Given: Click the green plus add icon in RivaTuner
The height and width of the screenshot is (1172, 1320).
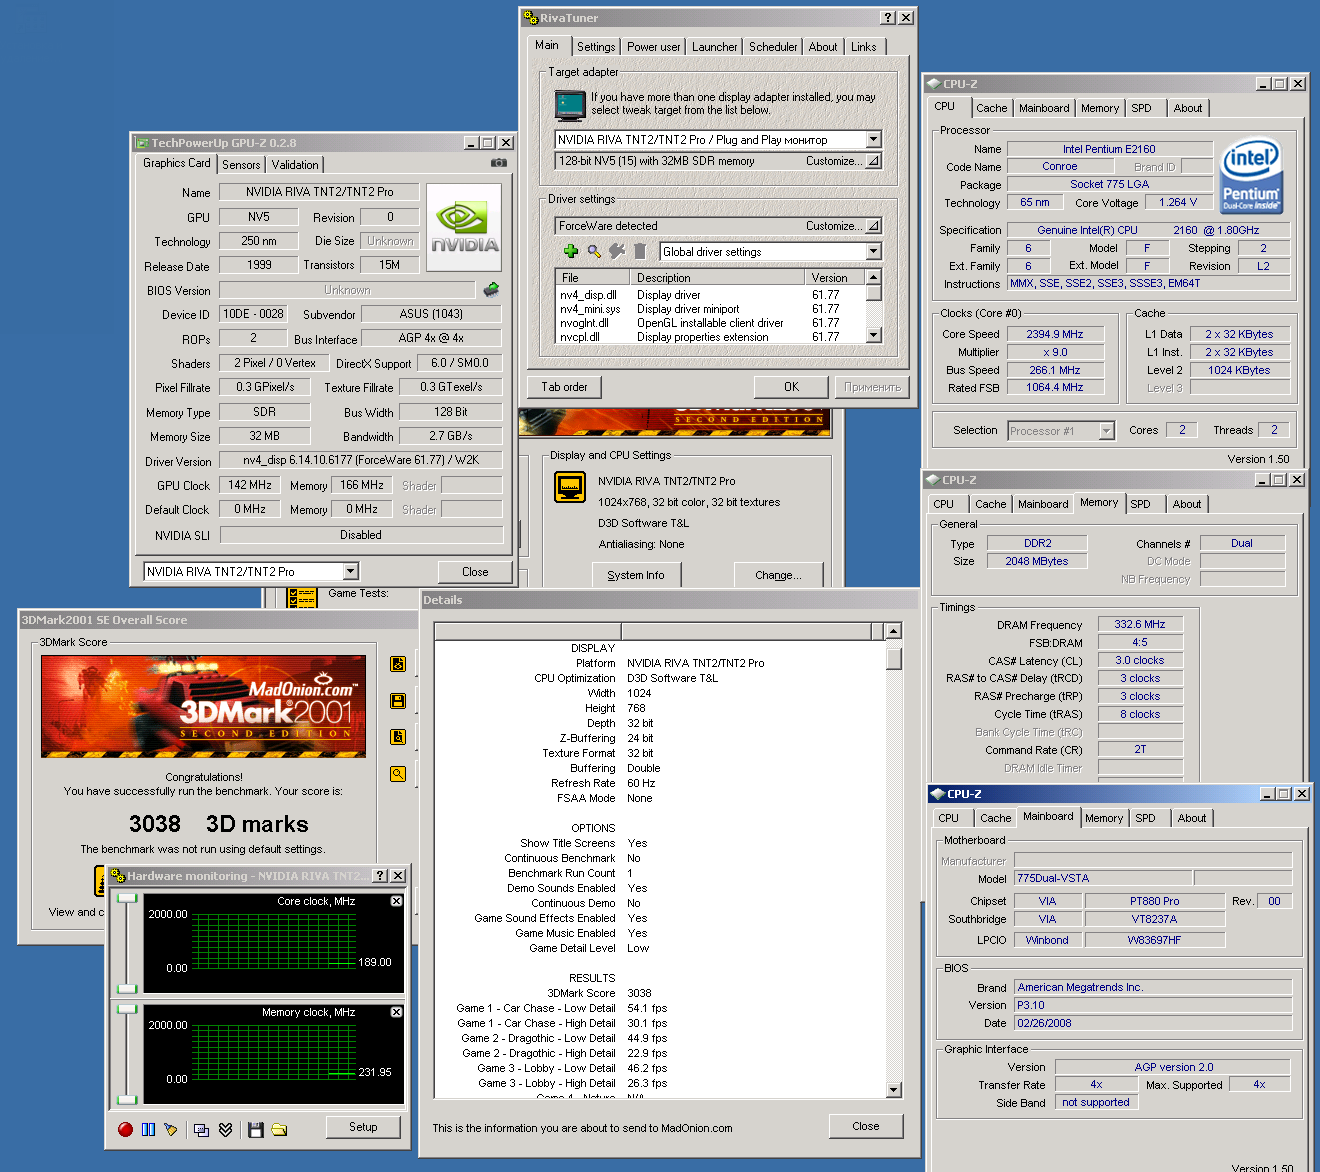Looking at the screenshot, I should tap(571, 251).
